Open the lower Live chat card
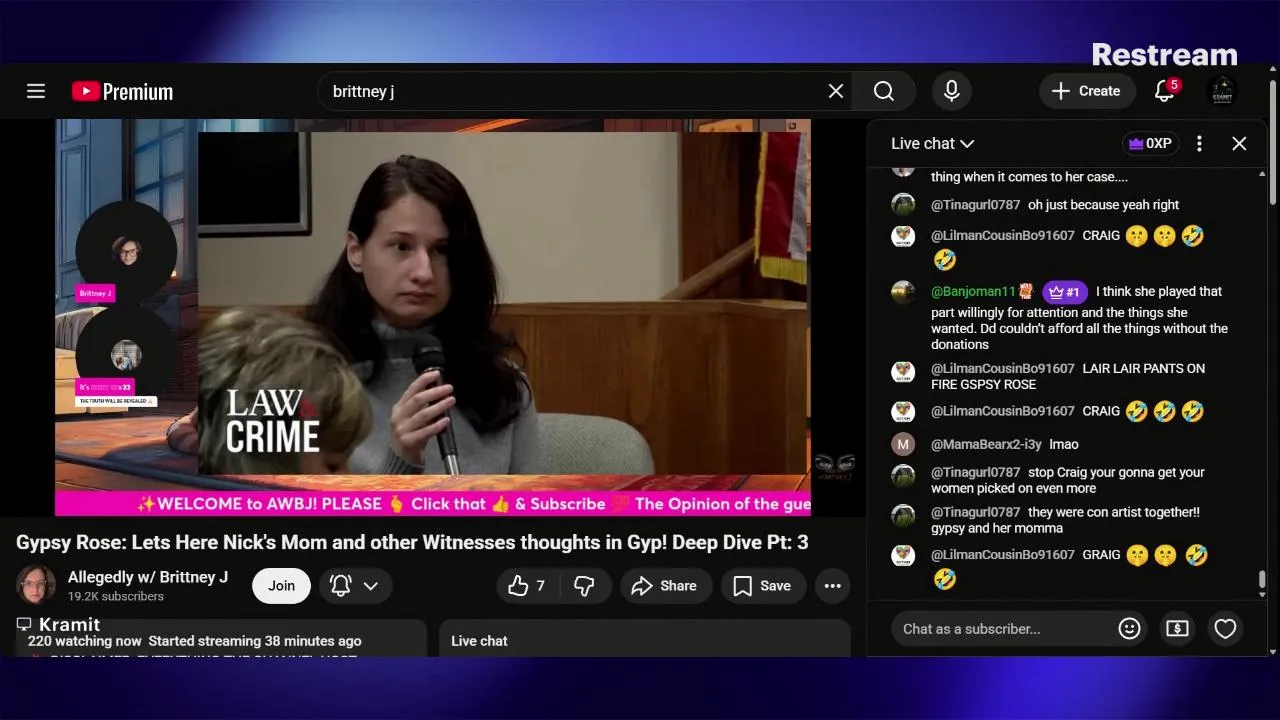Viewport: 1280px width, 720px height. (x=645, y=640)
